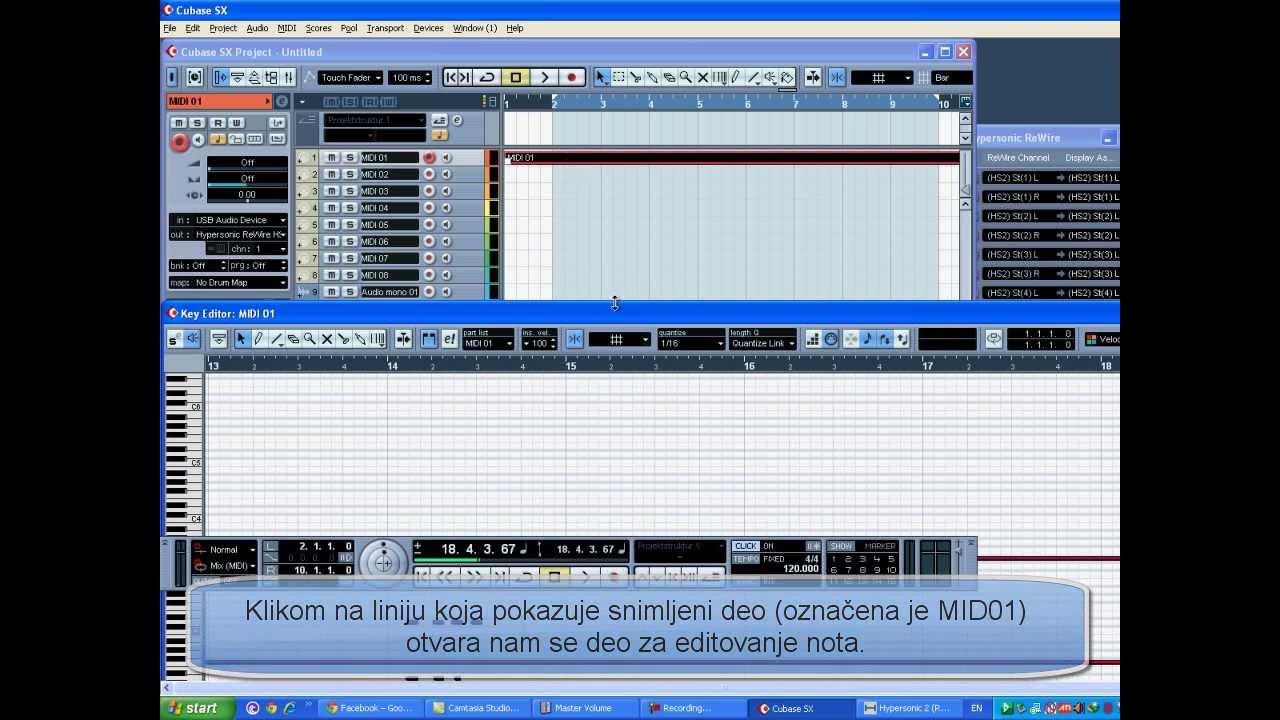This screenshot has width=1280, height=720.
Task: Toggle Autoscroll button in Project toolbar
Action: point(813,77)
